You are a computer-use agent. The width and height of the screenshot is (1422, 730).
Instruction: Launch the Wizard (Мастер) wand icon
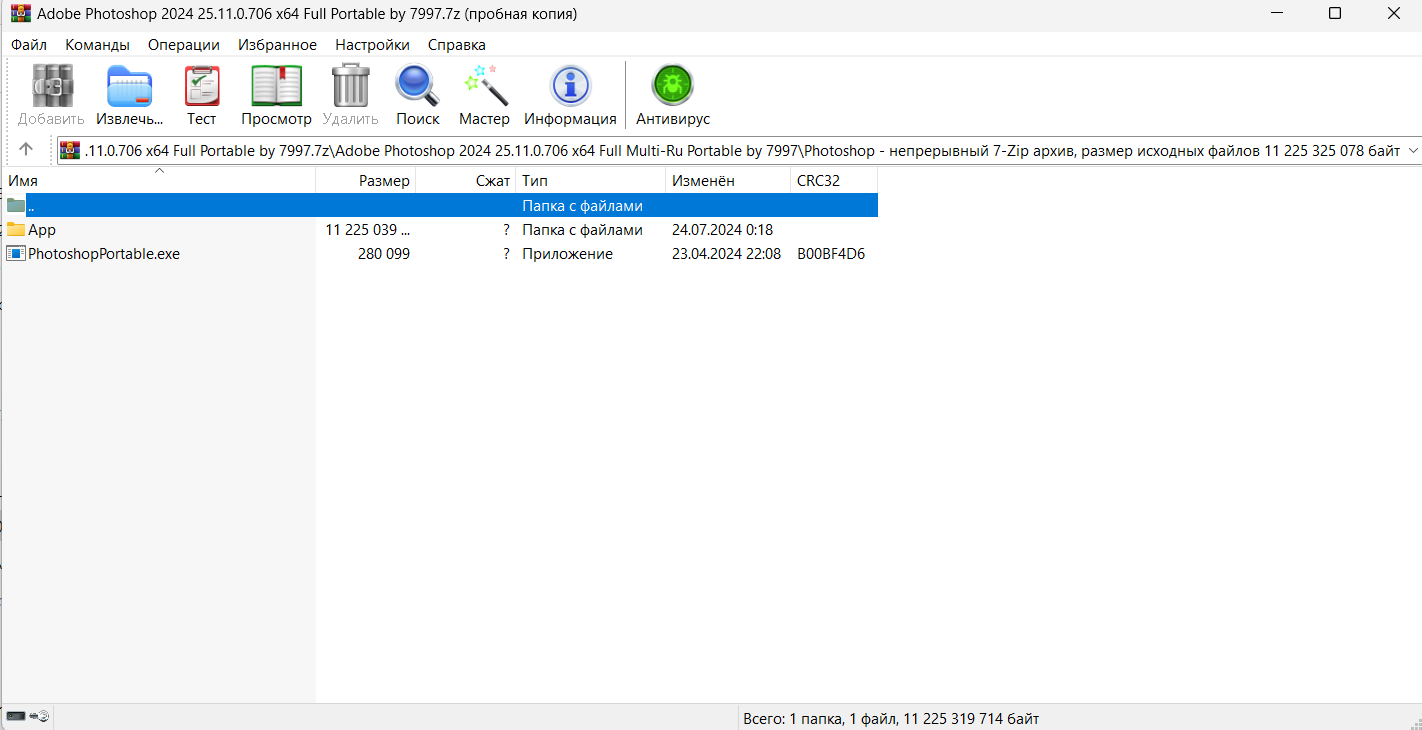pyautogui.click(x=486, y=86)
